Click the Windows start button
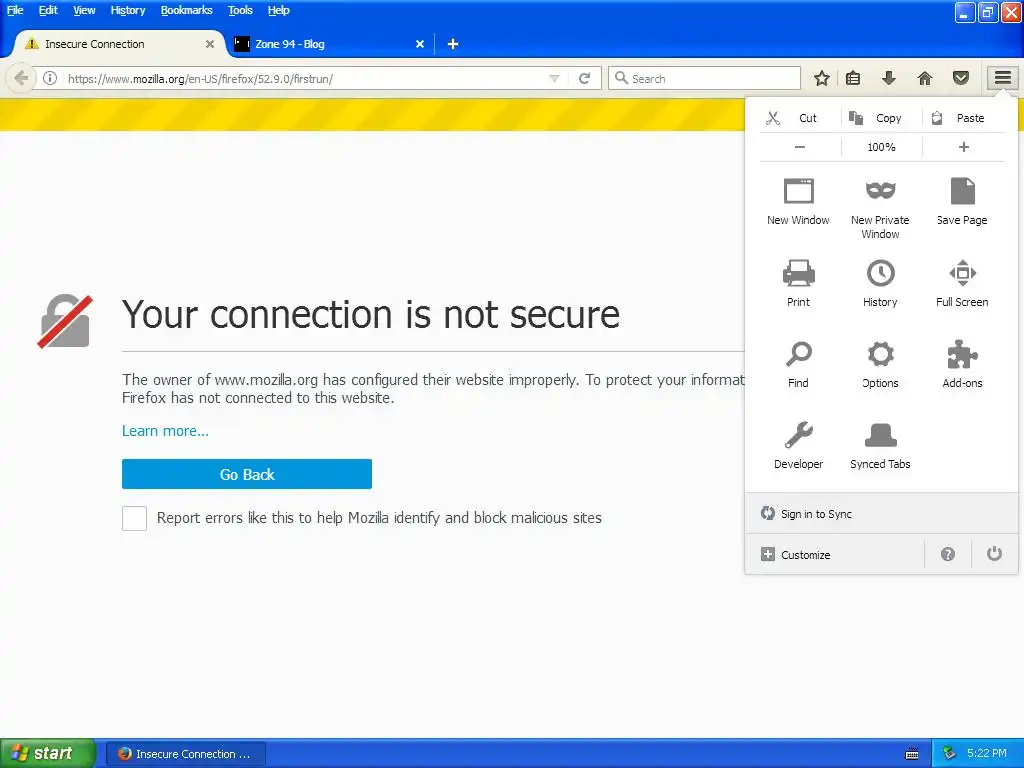 tap(48, 753)
